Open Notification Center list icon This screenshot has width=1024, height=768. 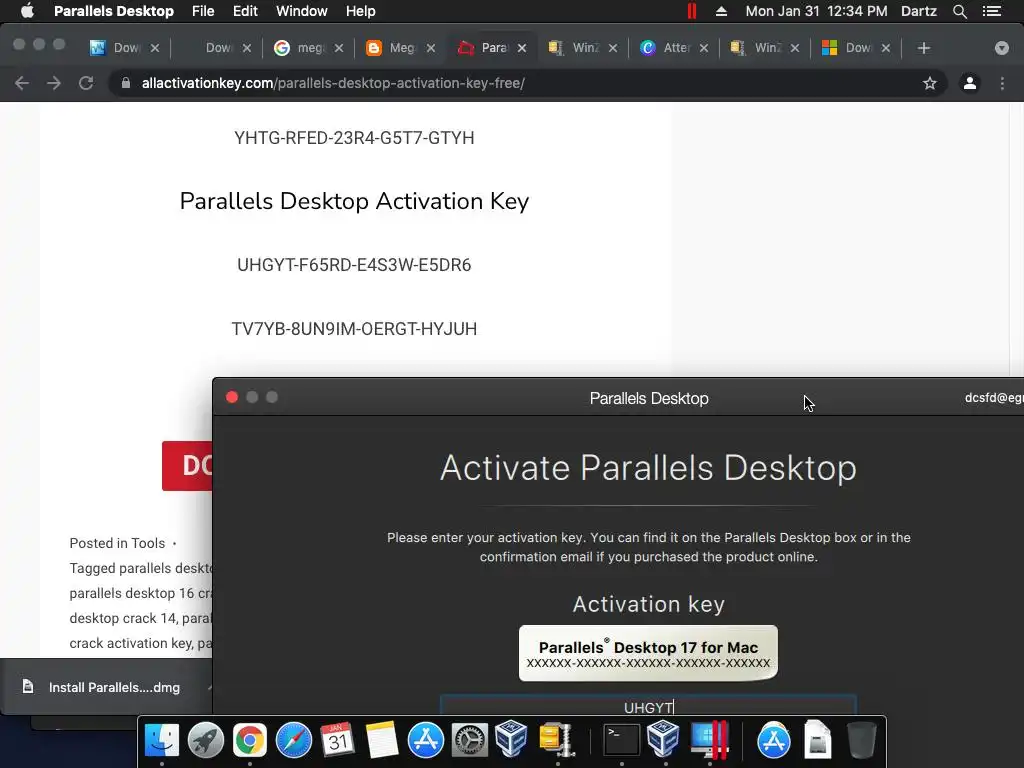point(992,11)
